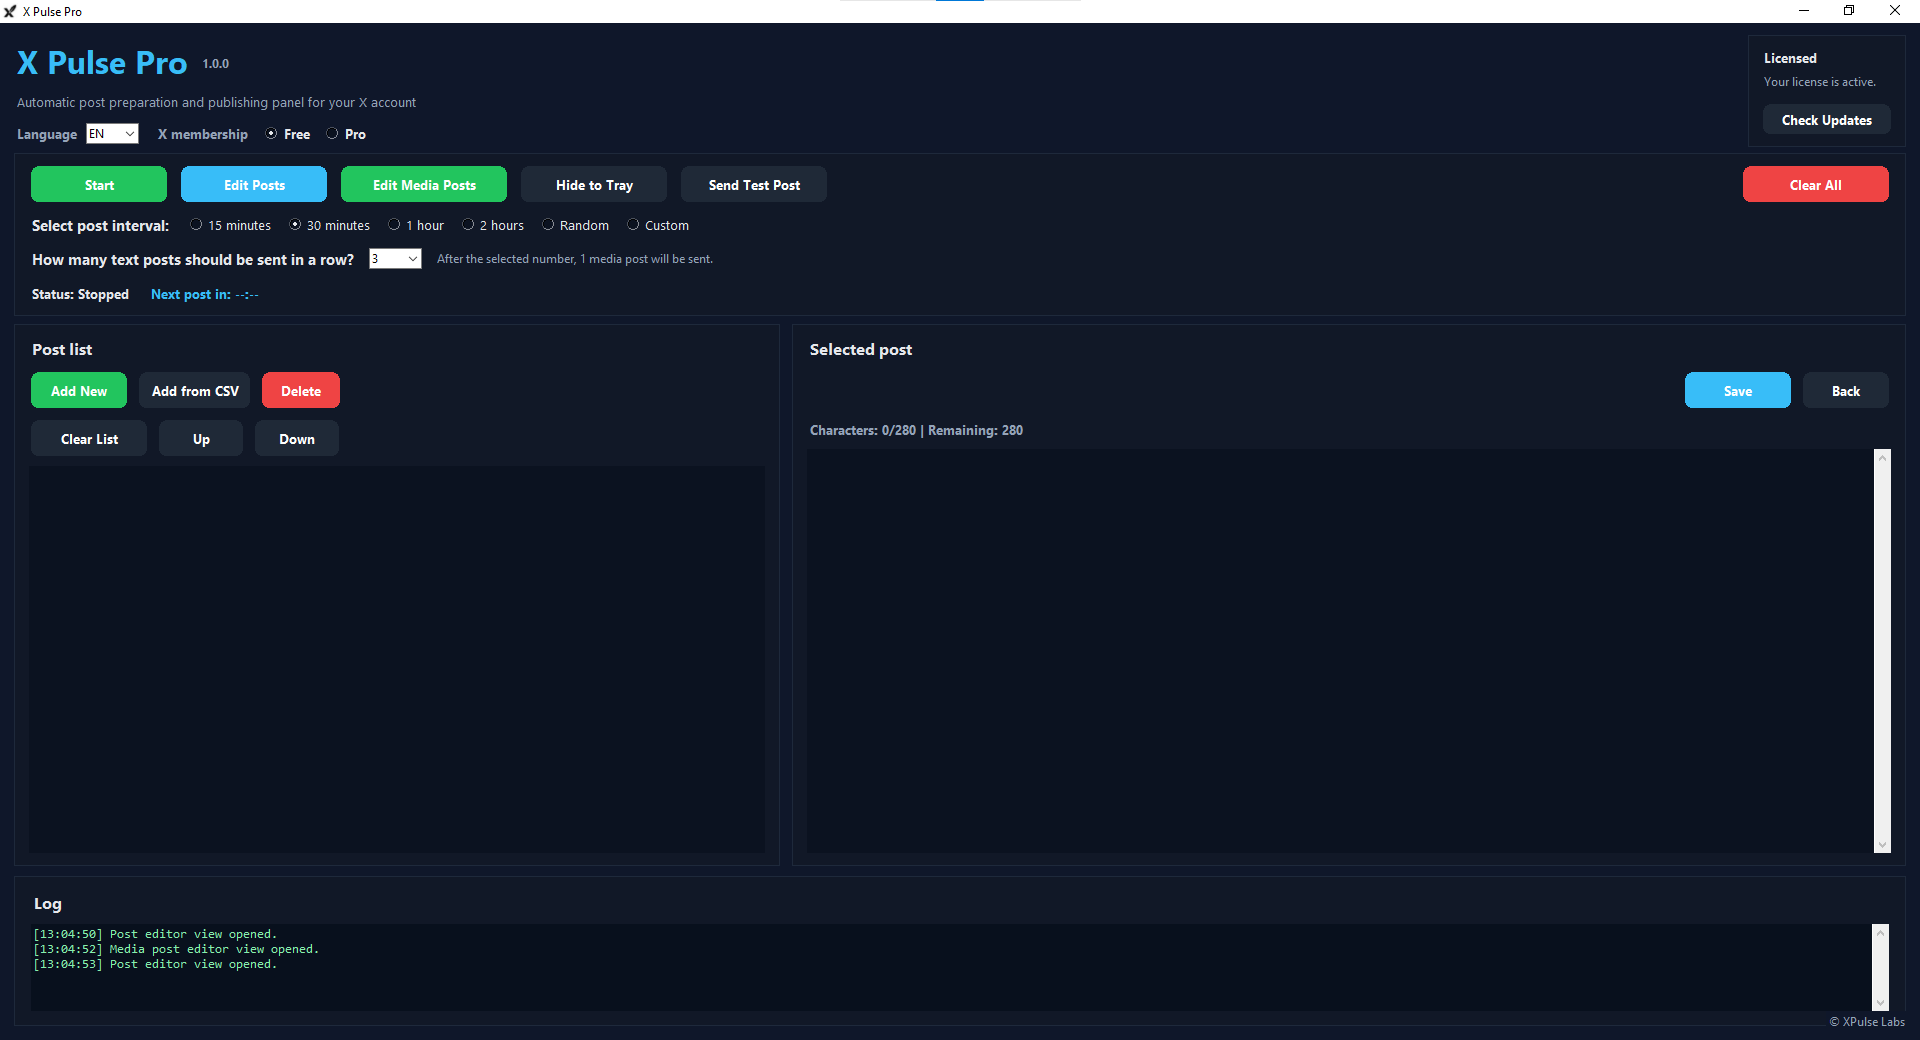Screen dimensions: 1920x1040
Task: Click the Clear List button
Action: [89, 439]
